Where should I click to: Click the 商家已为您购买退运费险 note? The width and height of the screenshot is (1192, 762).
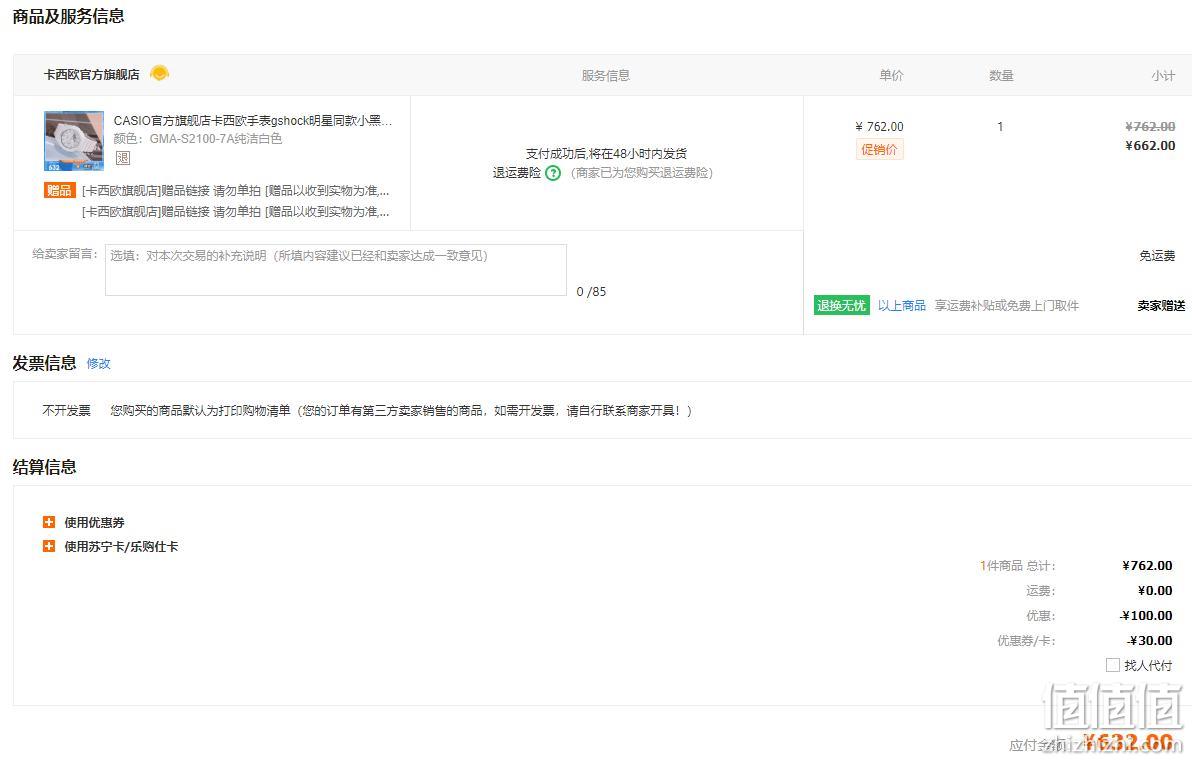click(x=642, y=173)
